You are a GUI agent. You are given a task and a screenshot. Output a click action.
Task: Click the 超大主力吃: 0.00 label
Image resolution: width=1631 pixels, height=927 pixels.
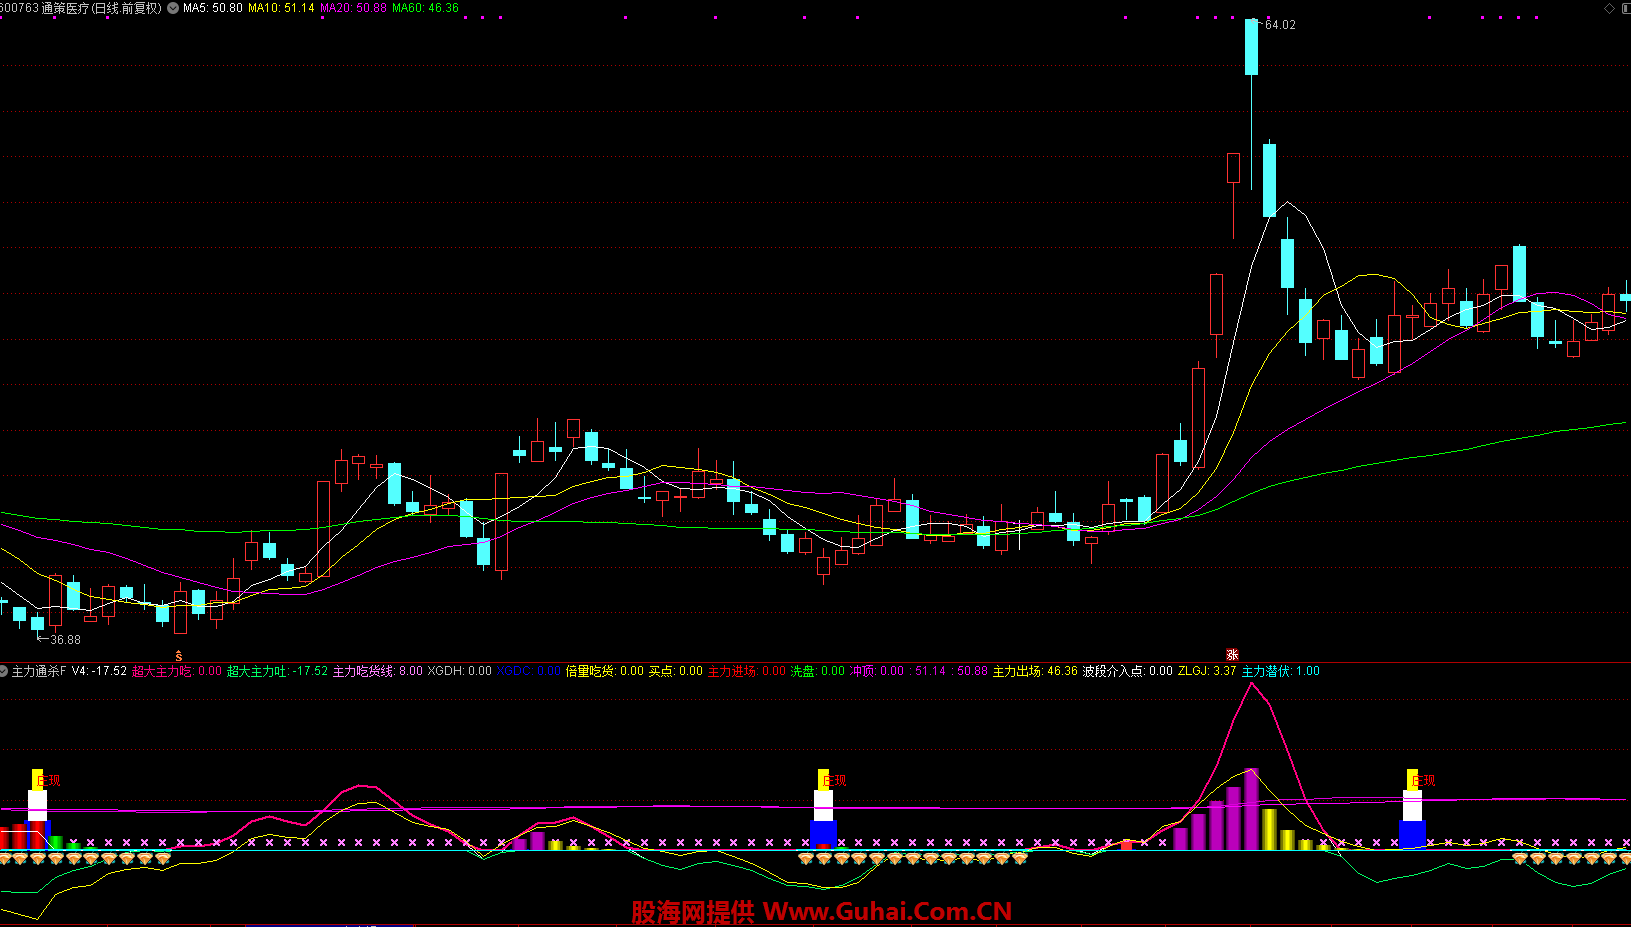tap(177, 671)
